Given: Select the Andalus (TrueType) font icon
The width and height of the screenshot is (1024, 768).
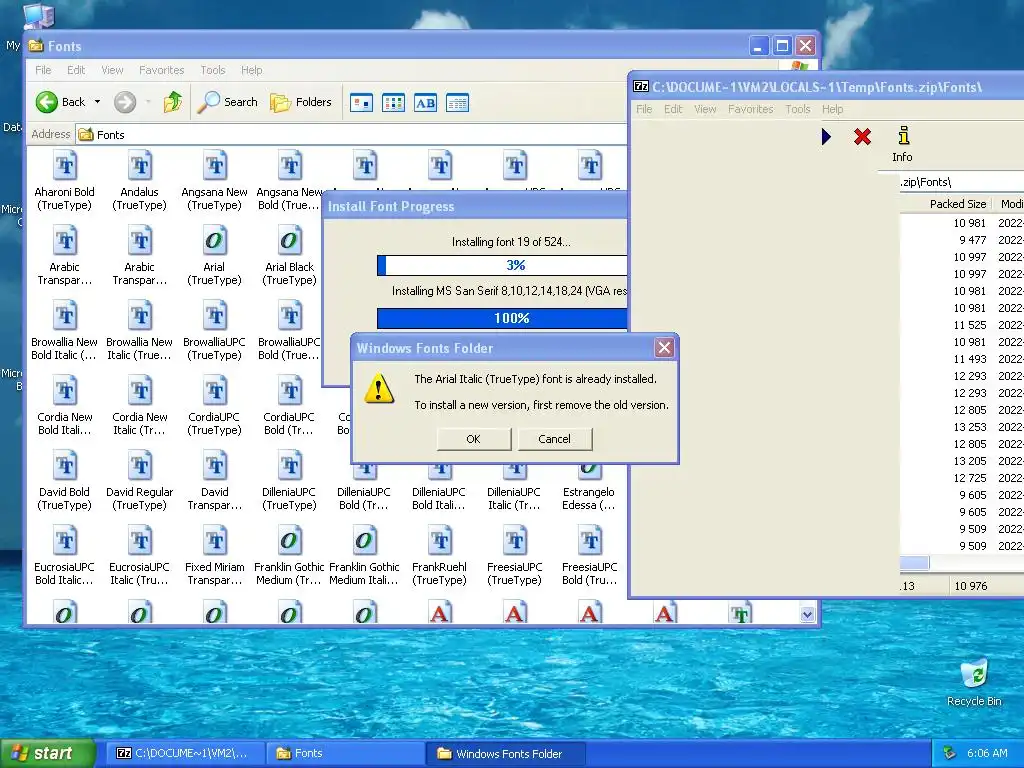Looking at the screenshot, I should pyautogui.click(x=140, y=180).
